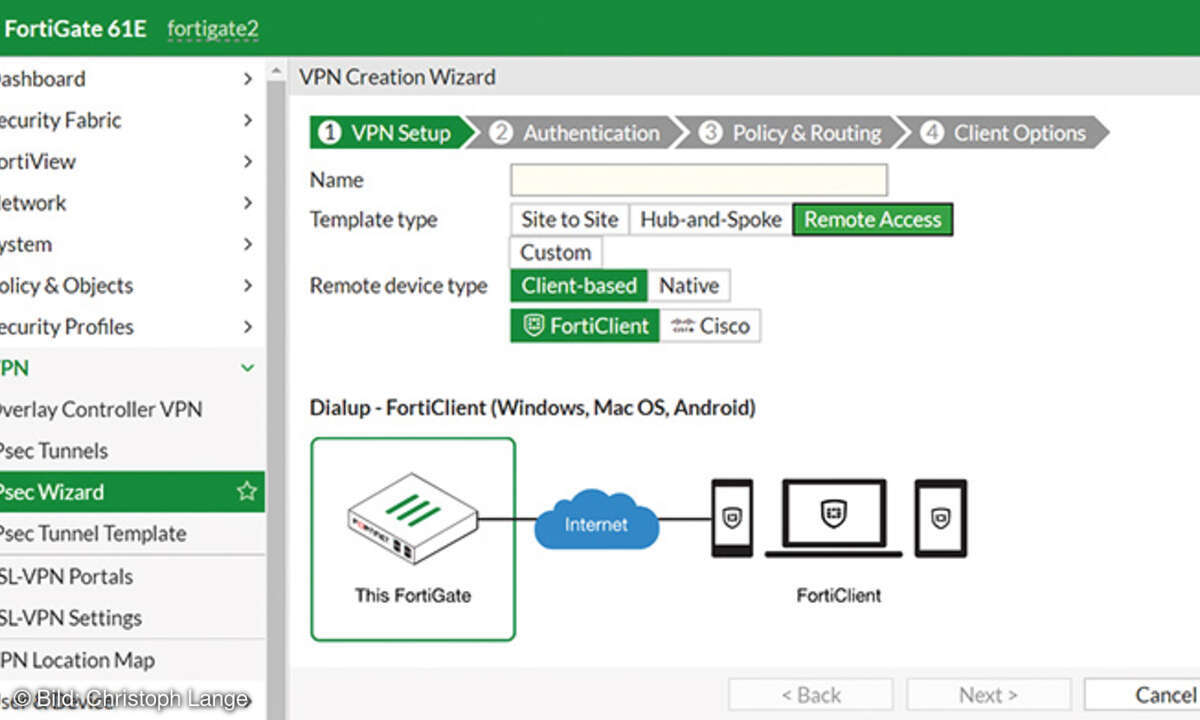Select Cisco as the client

click(710, 326)
